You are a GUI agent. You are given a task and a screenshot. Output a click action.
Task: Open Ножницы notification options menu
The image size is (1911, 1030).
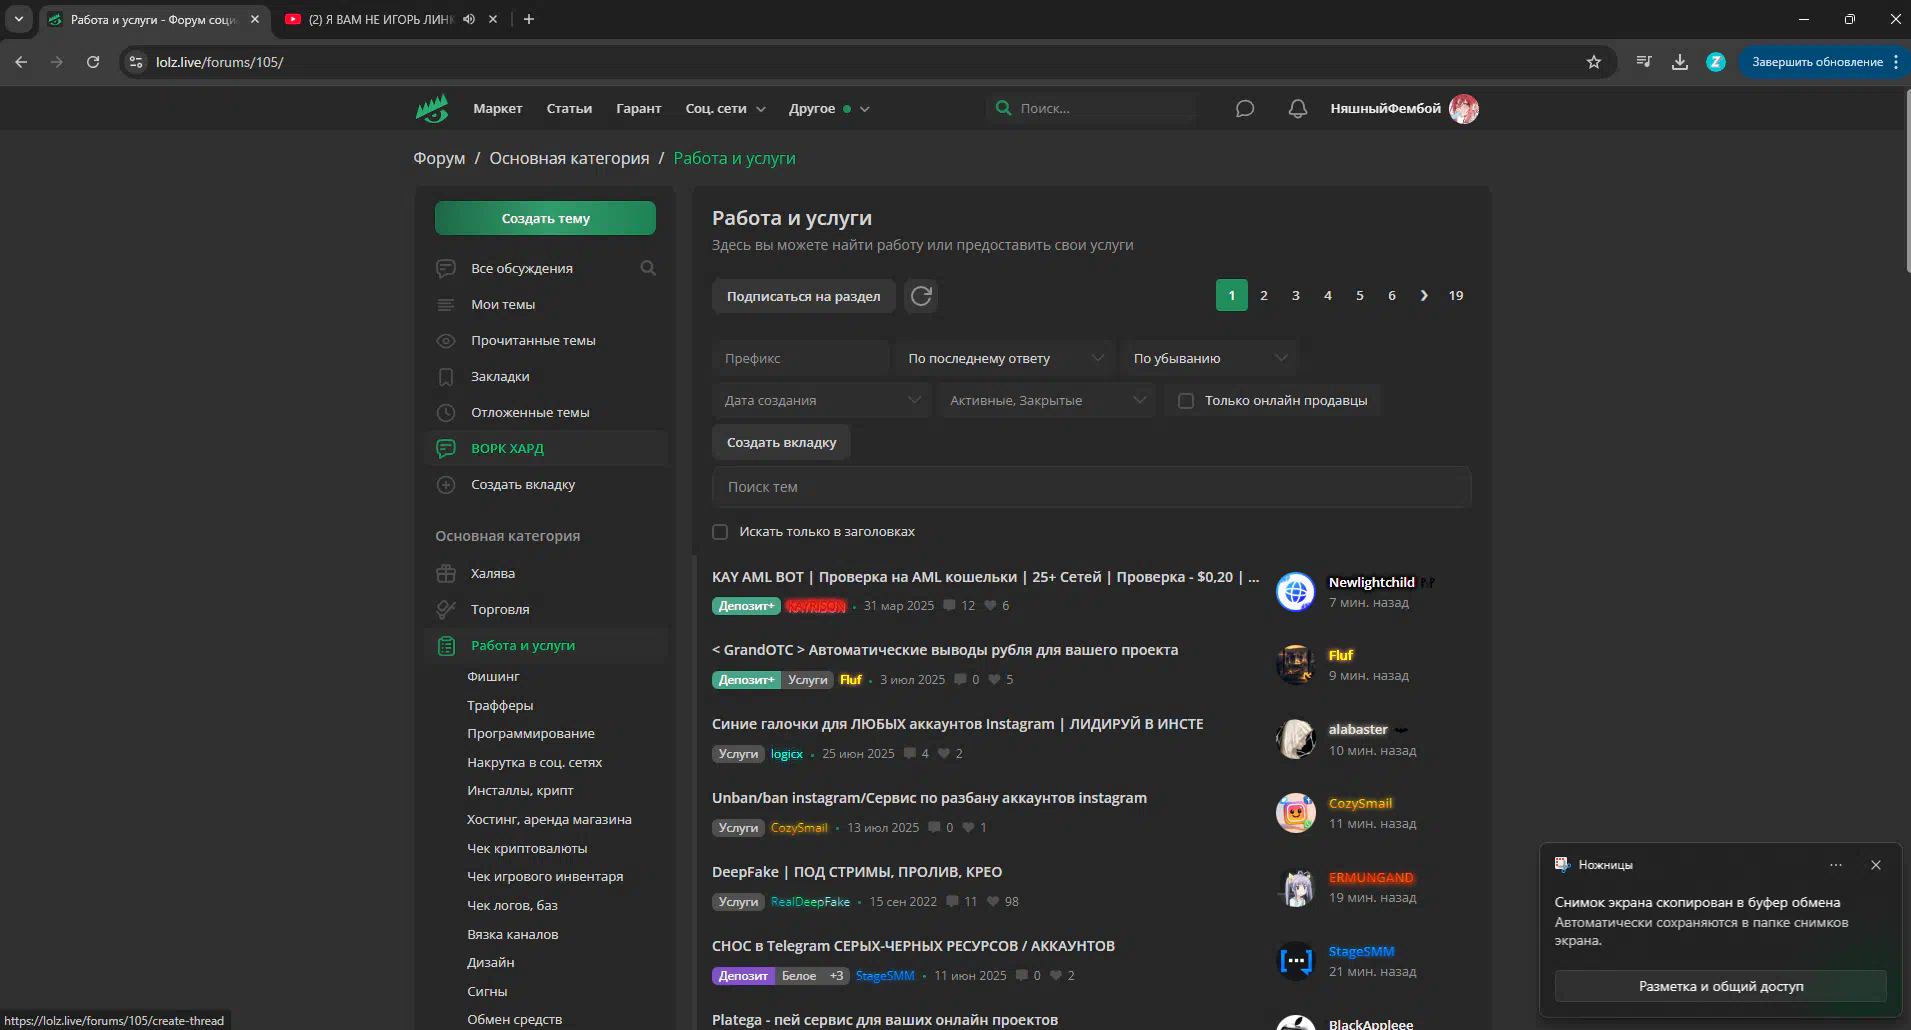tap(1836, 865)
